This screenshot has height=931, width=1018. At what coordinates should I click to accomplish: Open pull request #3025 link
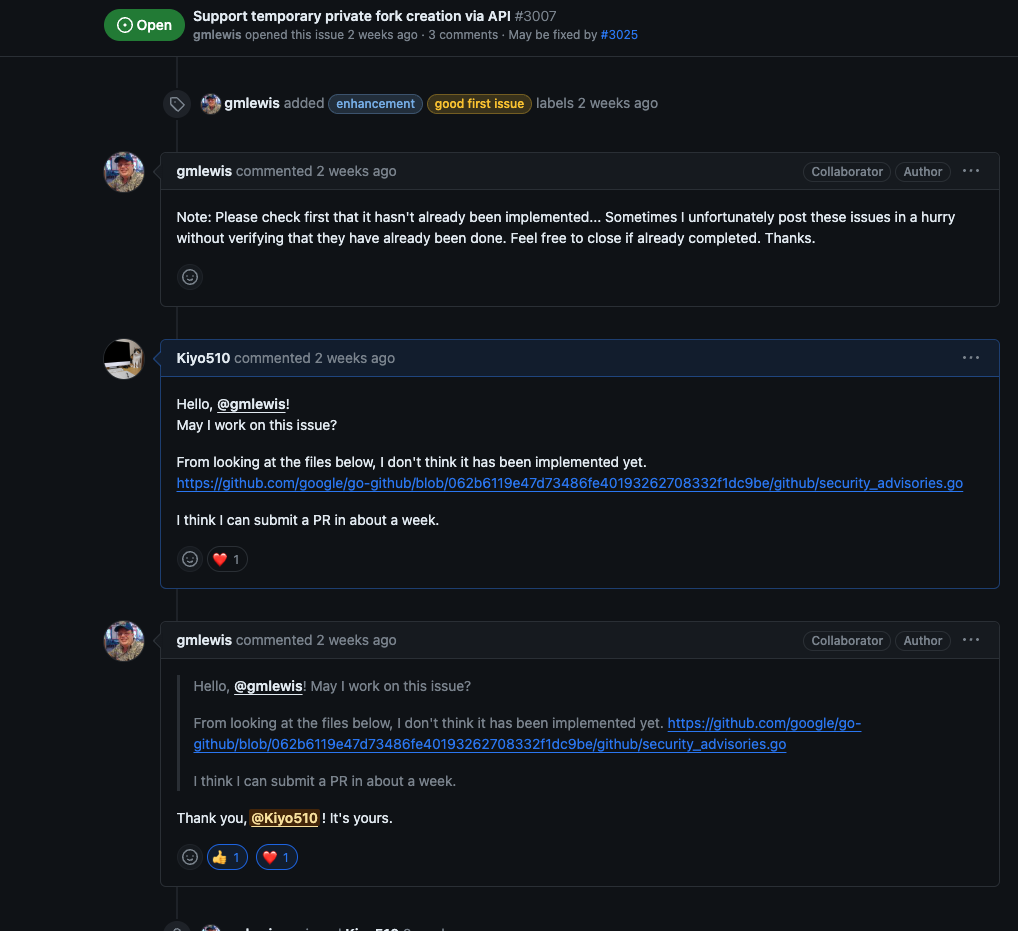point(619,34)
